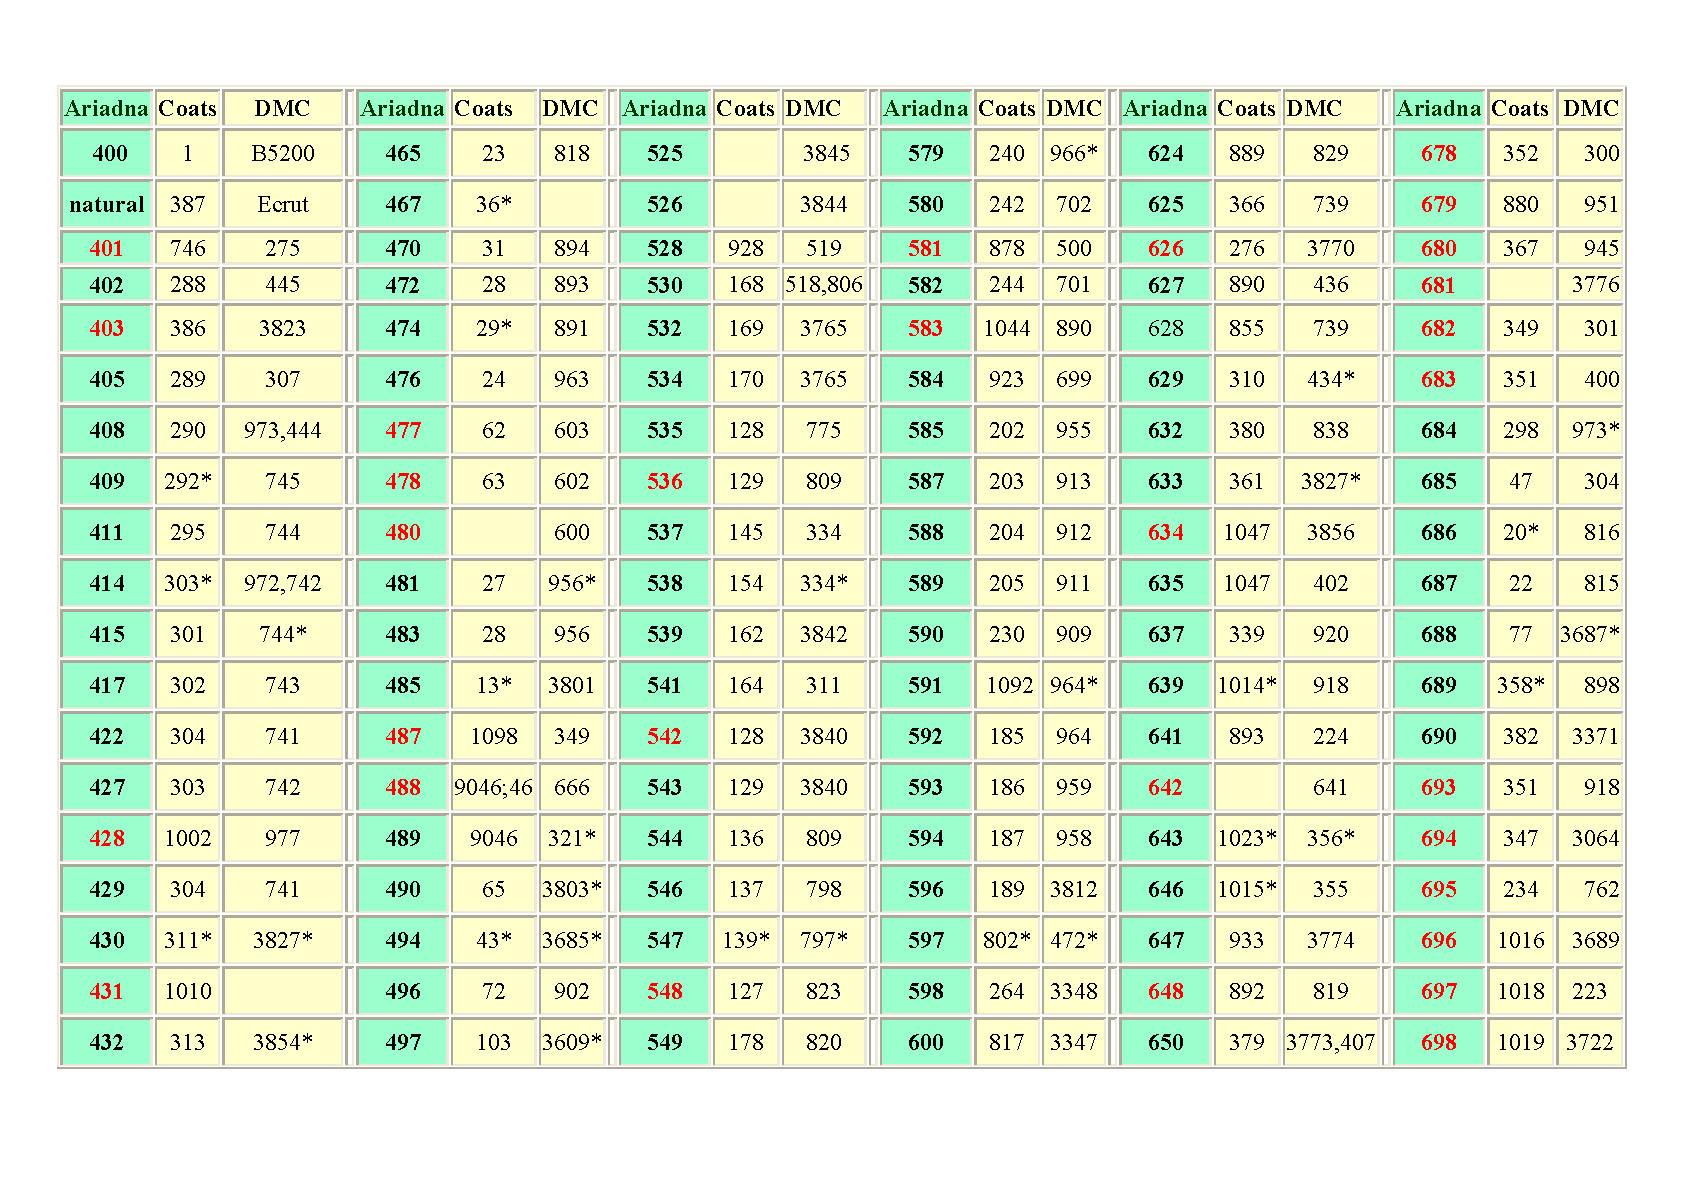Screen dimensions: 1684x1189
Task: Click the "334*" DMC cell
Action: tap(824, 584)
